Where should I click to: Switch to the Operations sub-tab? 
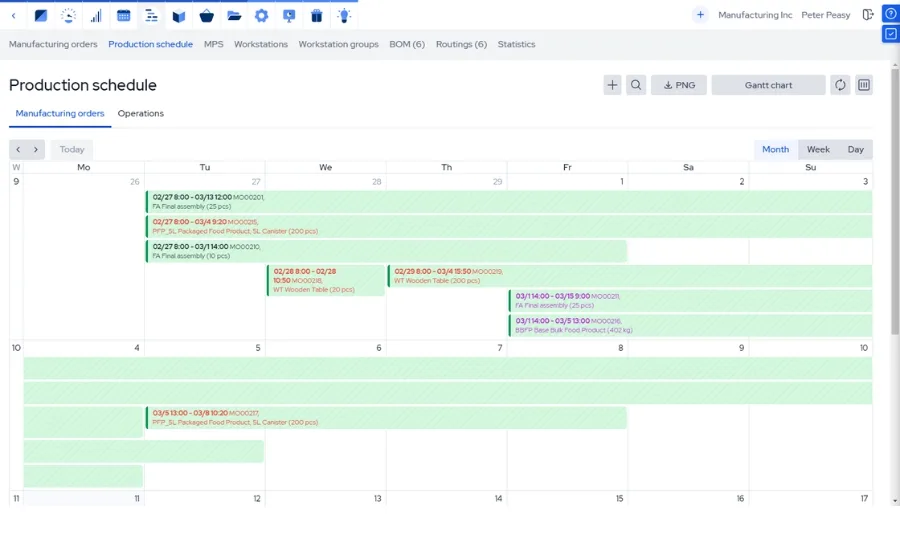click(x=141, y=114)
